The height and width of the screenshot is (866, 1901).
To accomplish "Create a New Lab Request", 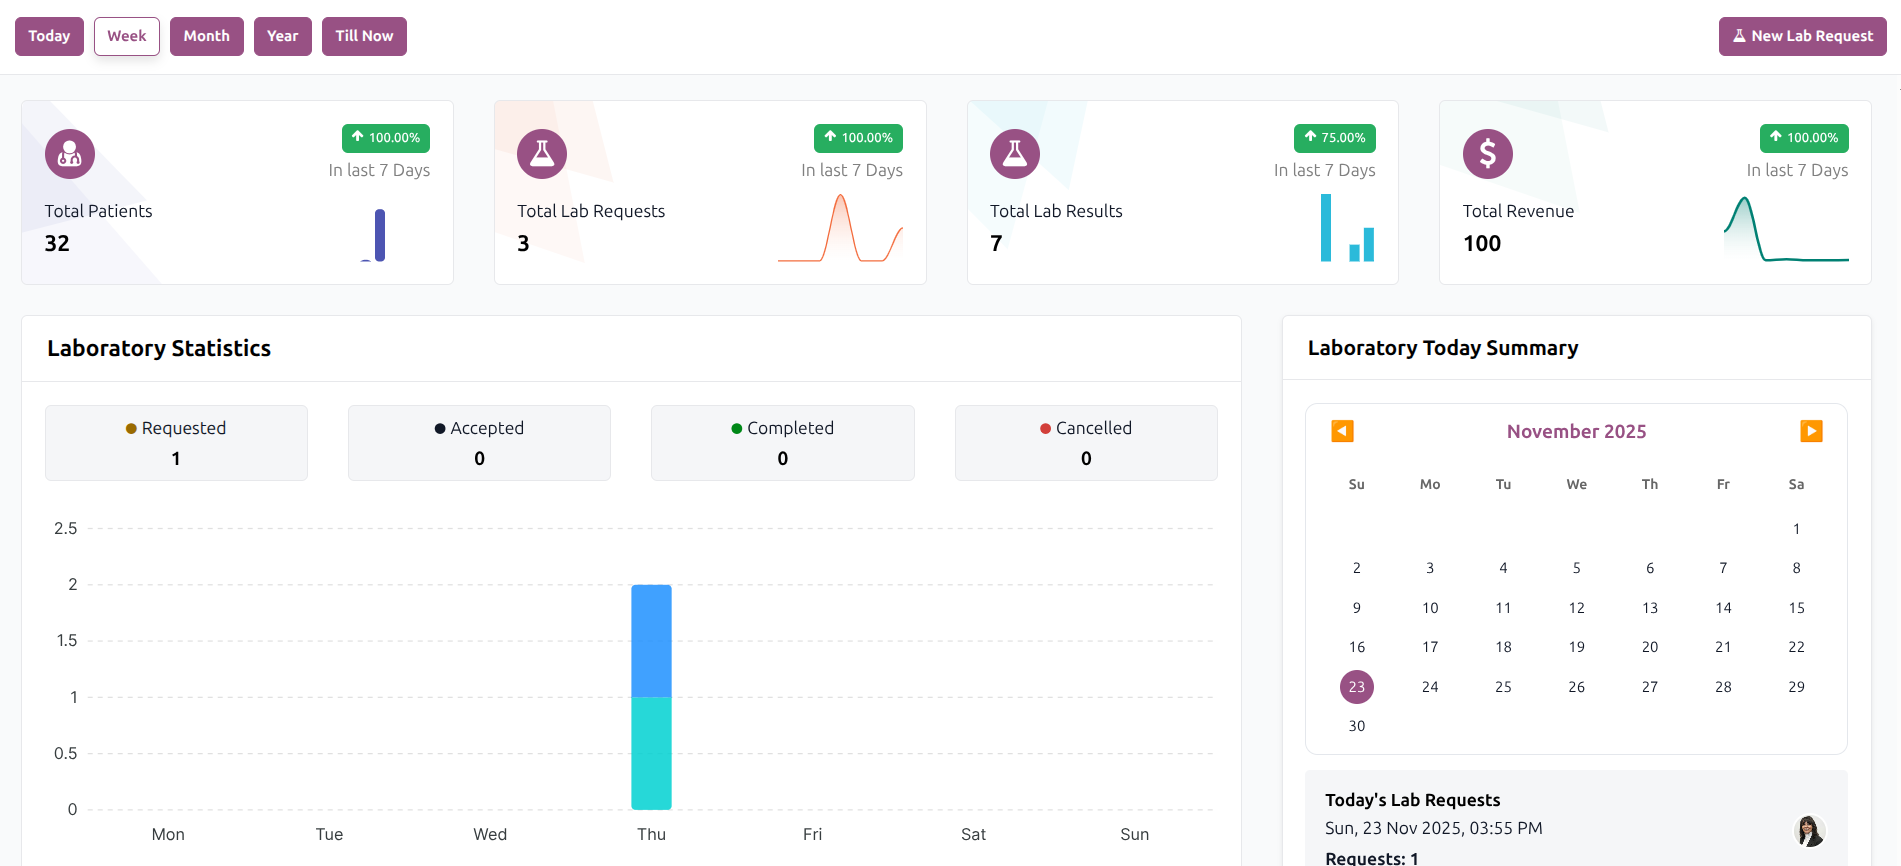I will pyautogui.click(x=1802, y=36).
